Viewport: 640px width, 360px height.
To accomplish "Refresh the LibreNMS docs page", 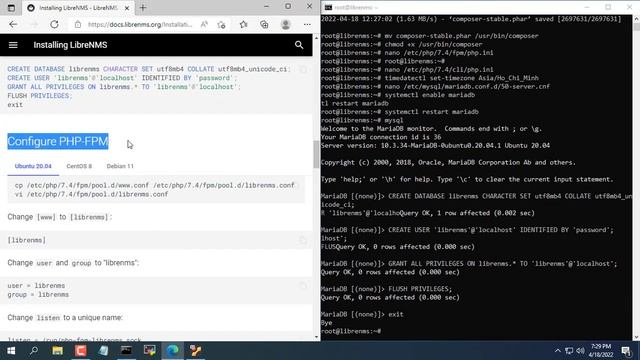I will point(54,24).
